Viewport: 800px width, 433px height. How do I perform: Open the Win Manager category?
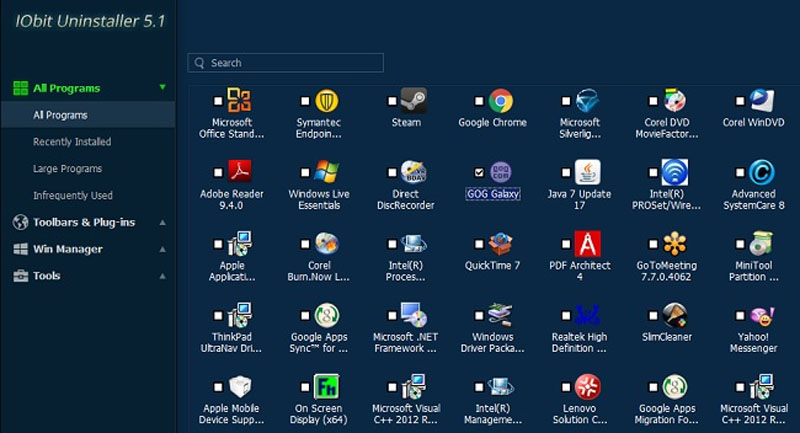pyautogui.click(x=67, y=249)
